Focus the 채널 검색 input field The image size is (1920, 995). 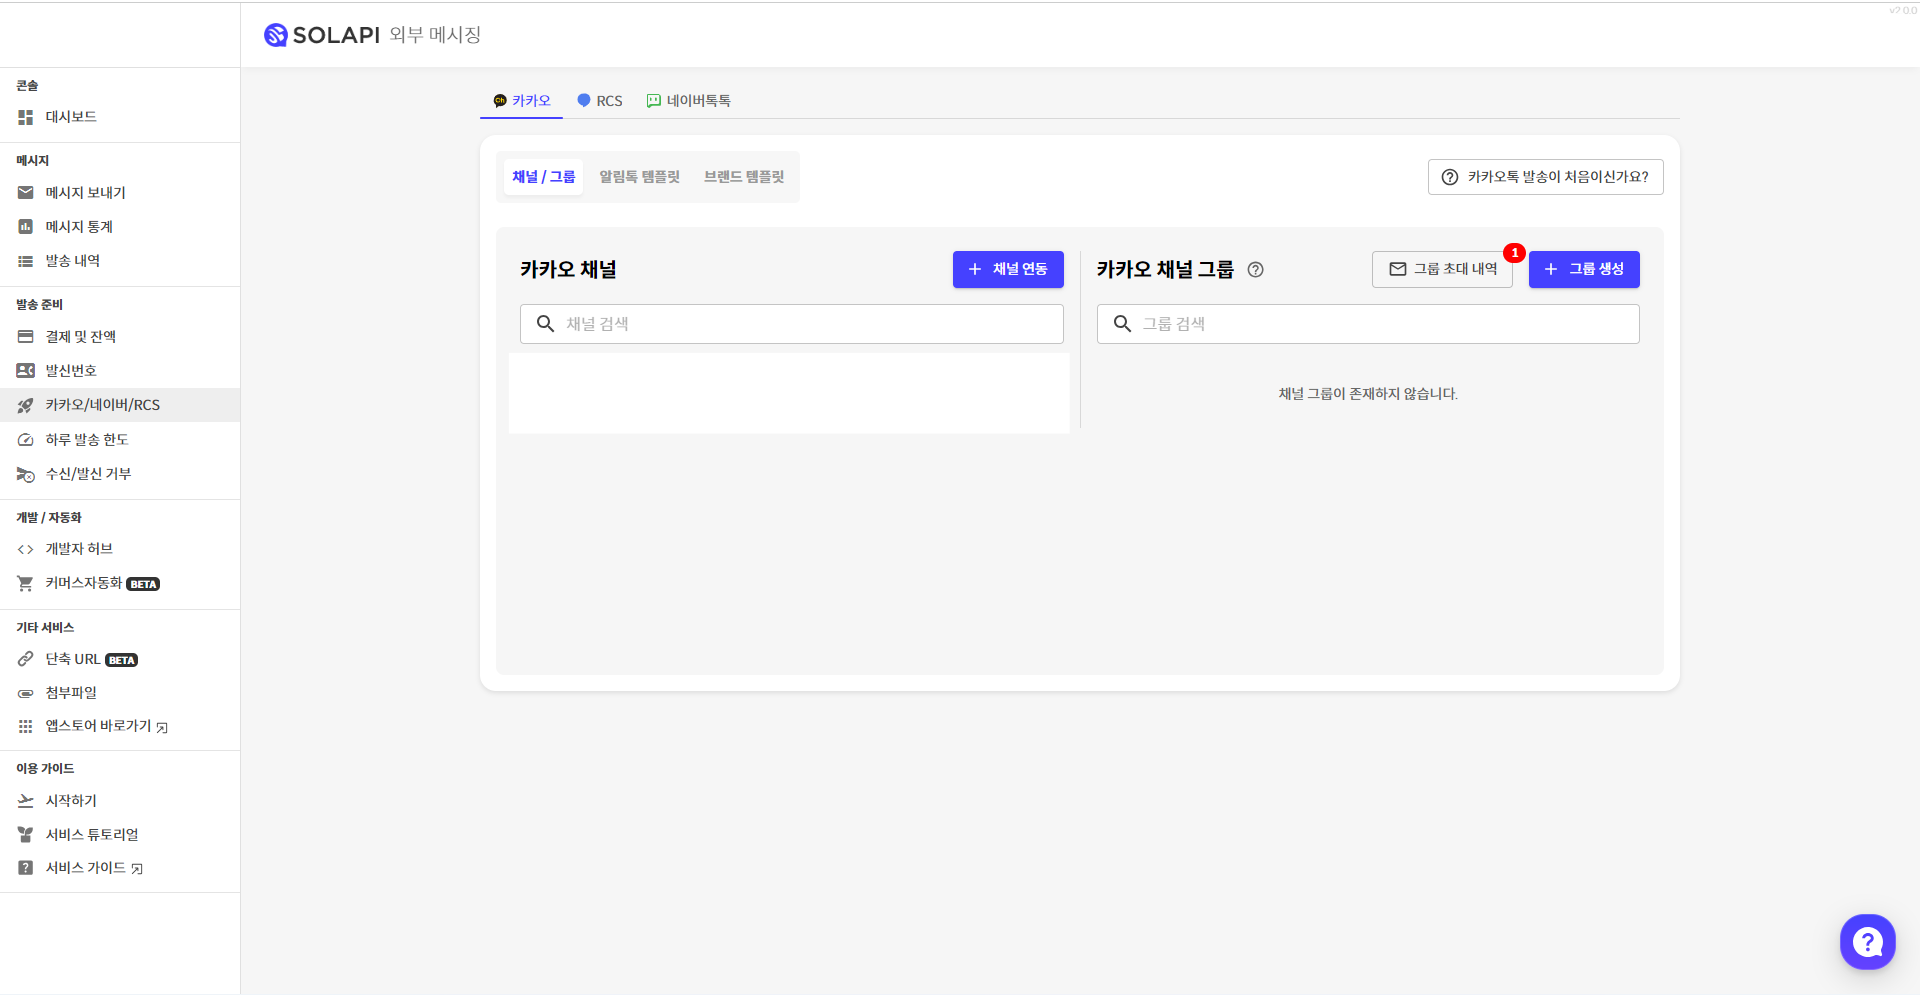[791, 324]
